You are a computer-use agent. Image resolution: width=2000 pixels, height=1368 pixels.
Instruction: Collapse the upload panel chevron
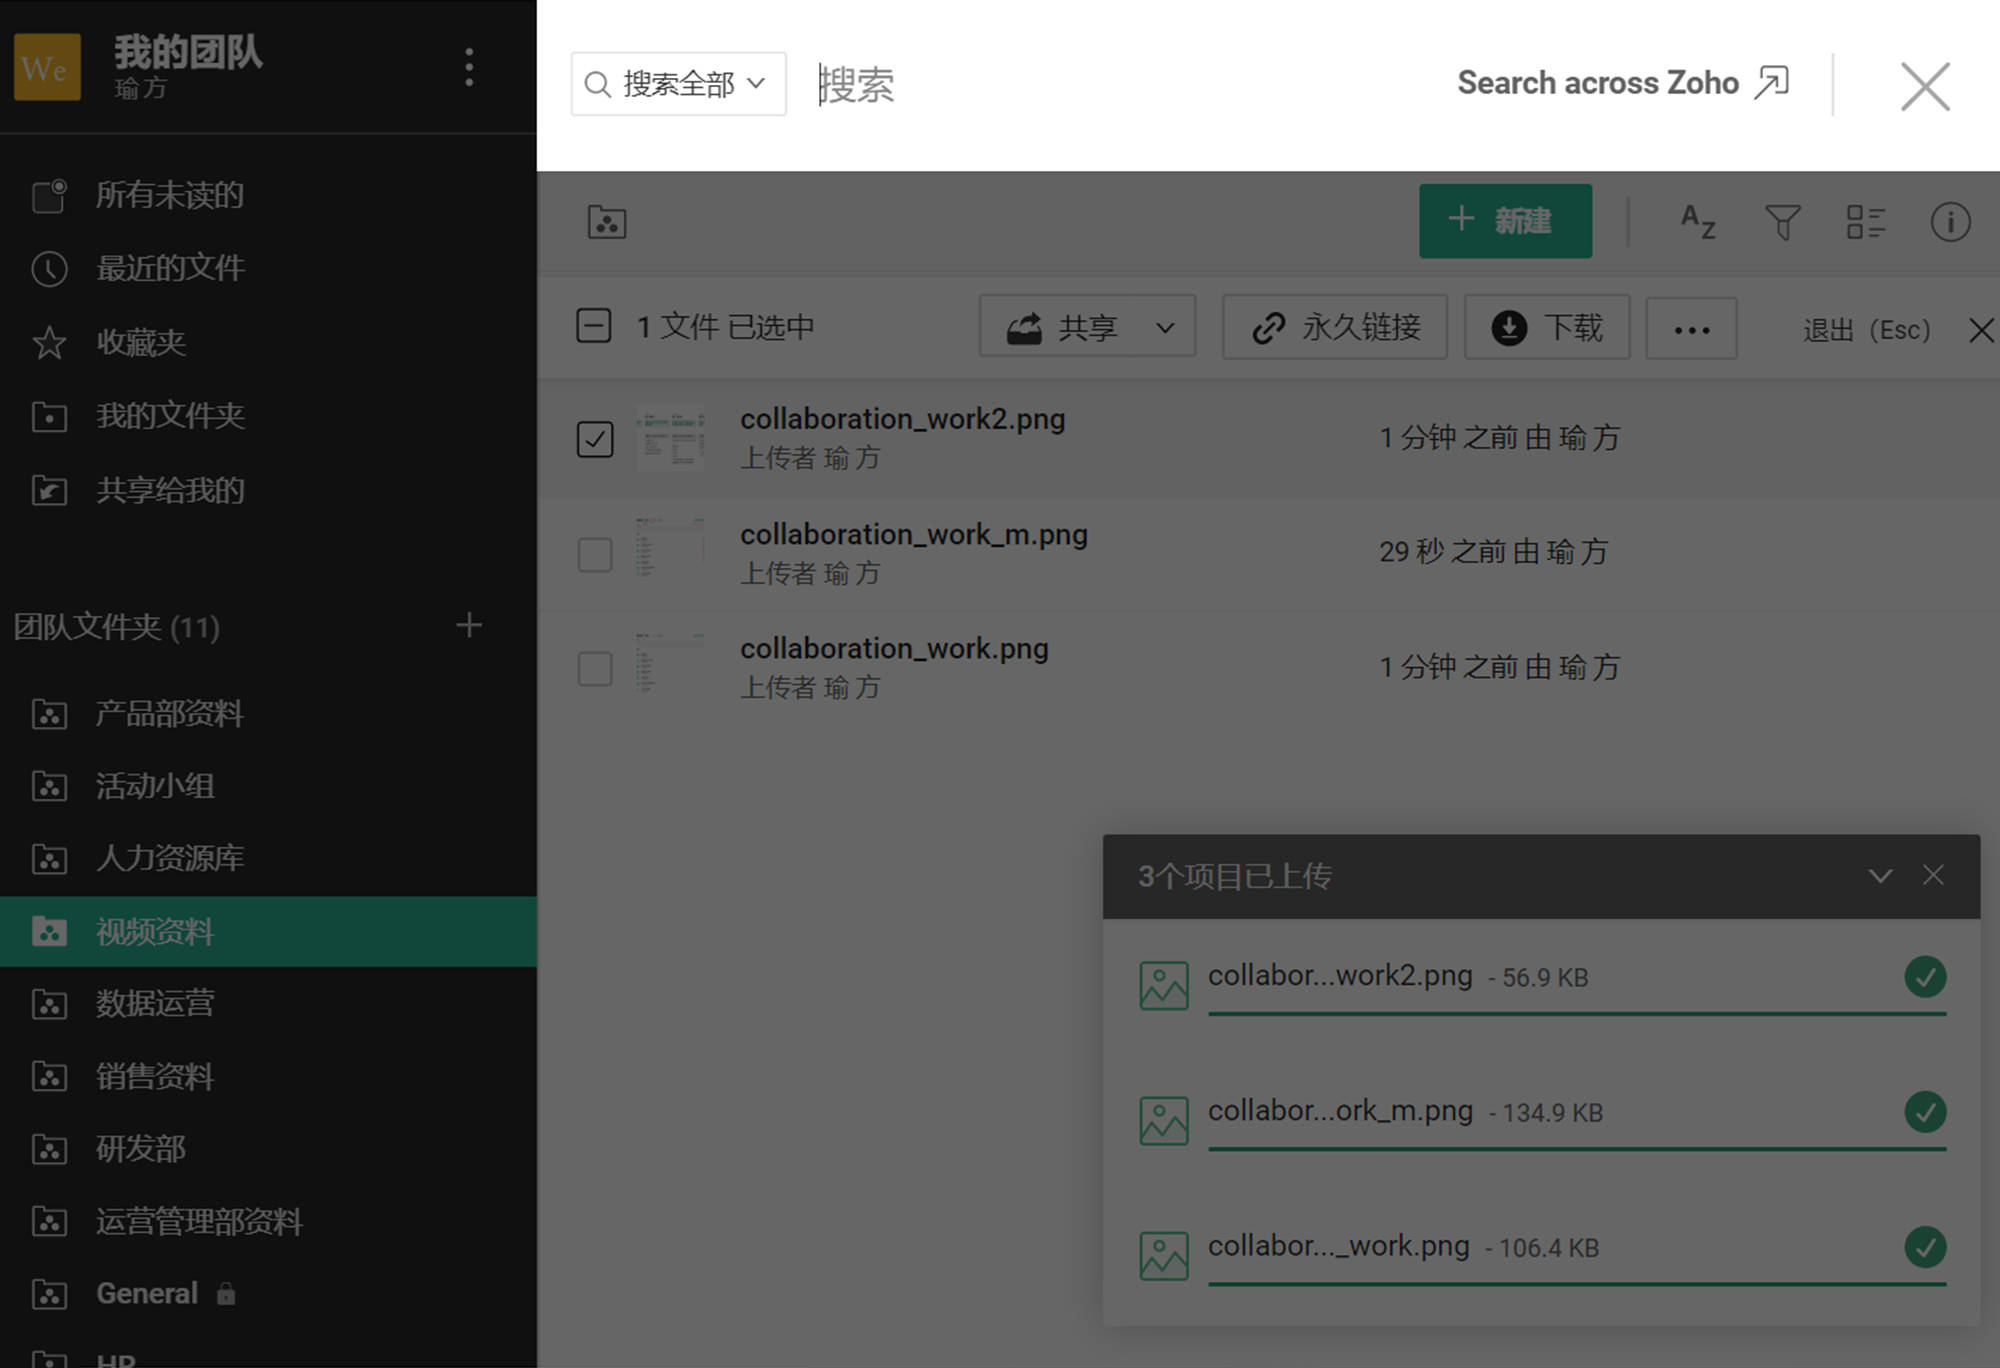1879,876
